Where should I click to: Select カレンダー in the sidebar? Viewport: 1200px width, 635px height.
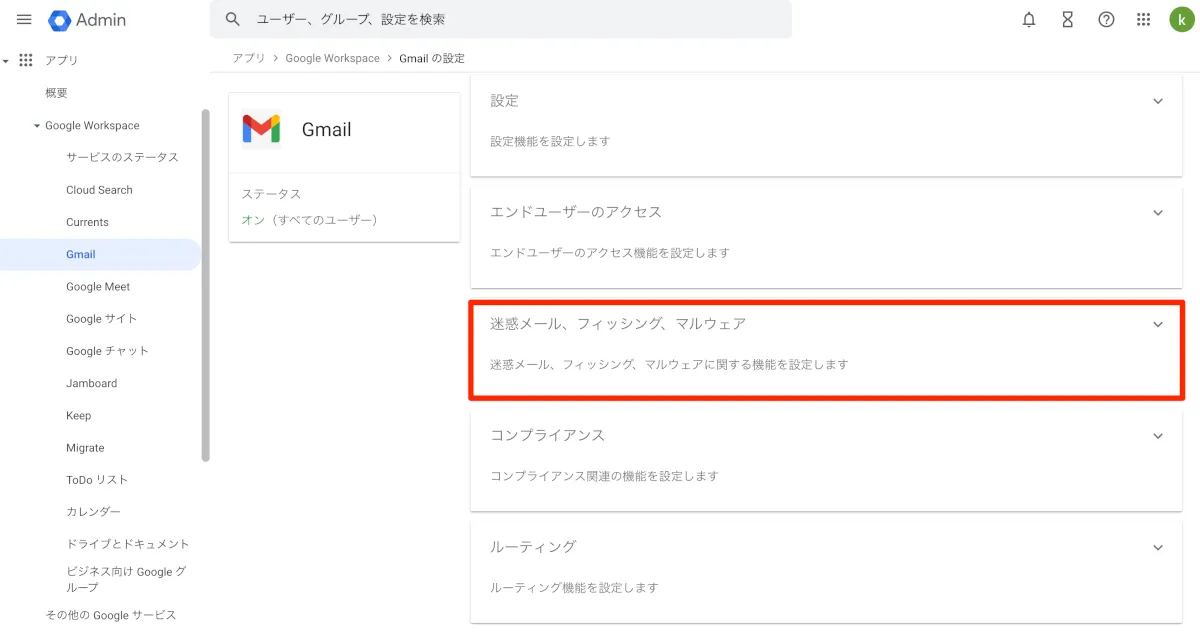tap(93, 512)
